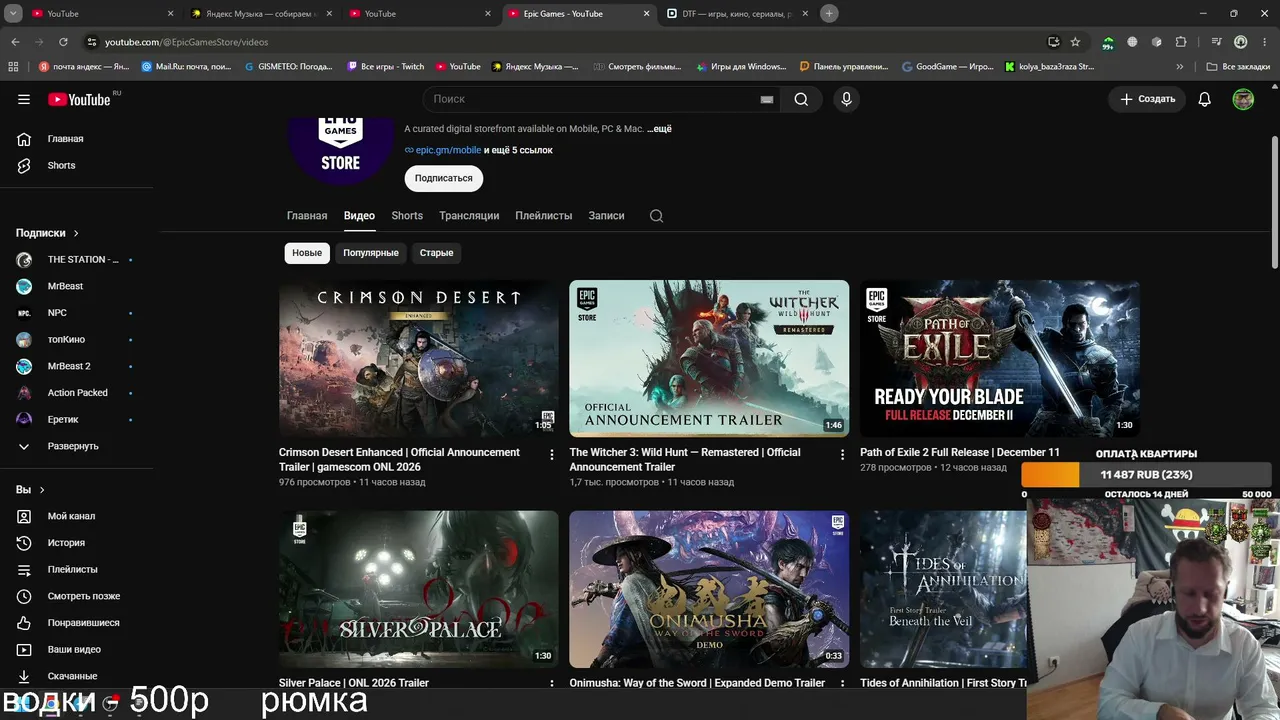1280x720 pixels.
Task: Expand the Подписки section
Action: 47,233
